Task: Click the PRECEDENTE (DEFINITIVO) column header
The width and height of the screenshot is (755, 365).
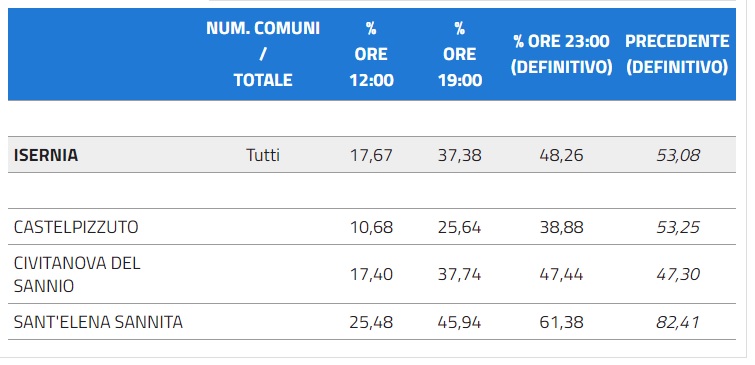Action: tap(677, 54)
